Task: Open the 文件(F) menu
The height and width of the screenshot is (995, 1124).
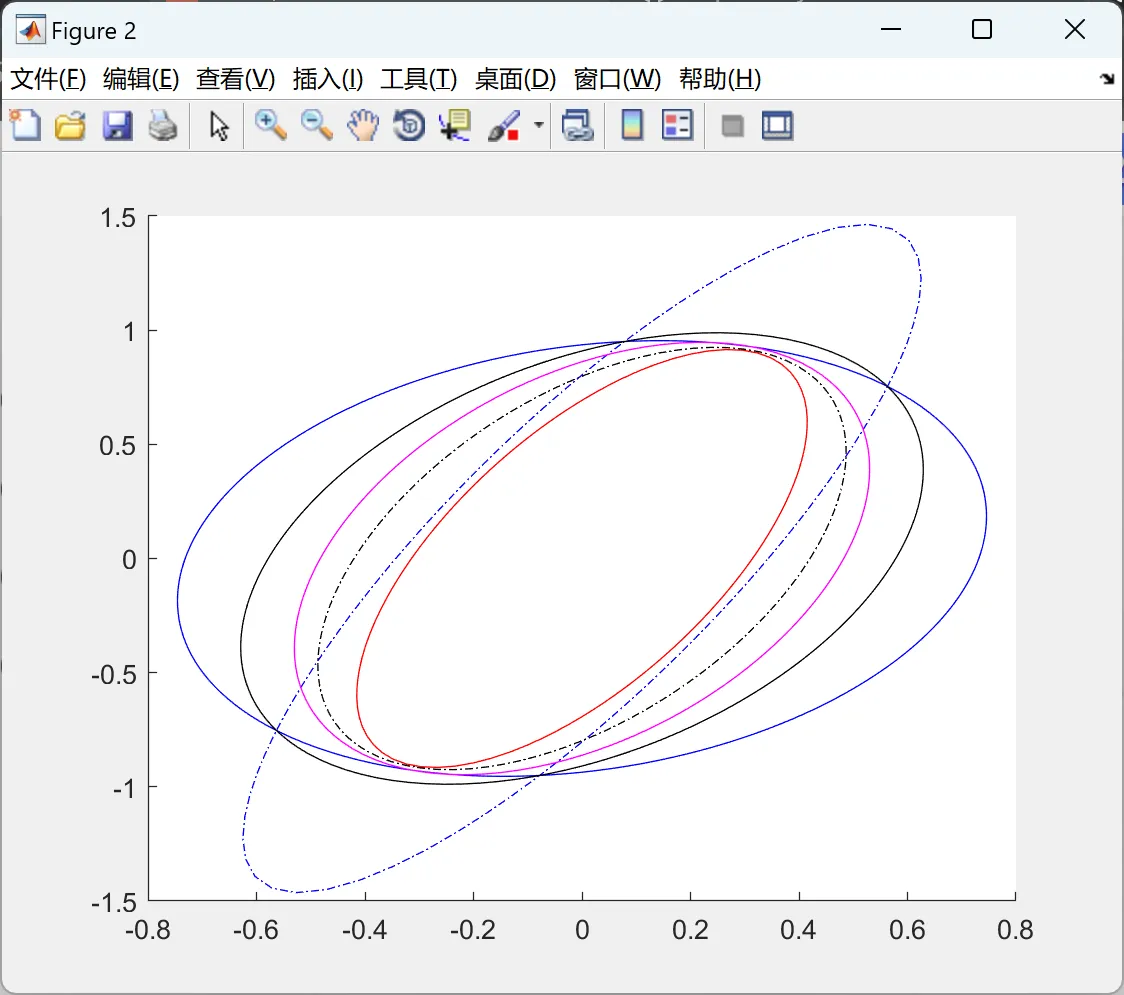Action: (48, 79)
